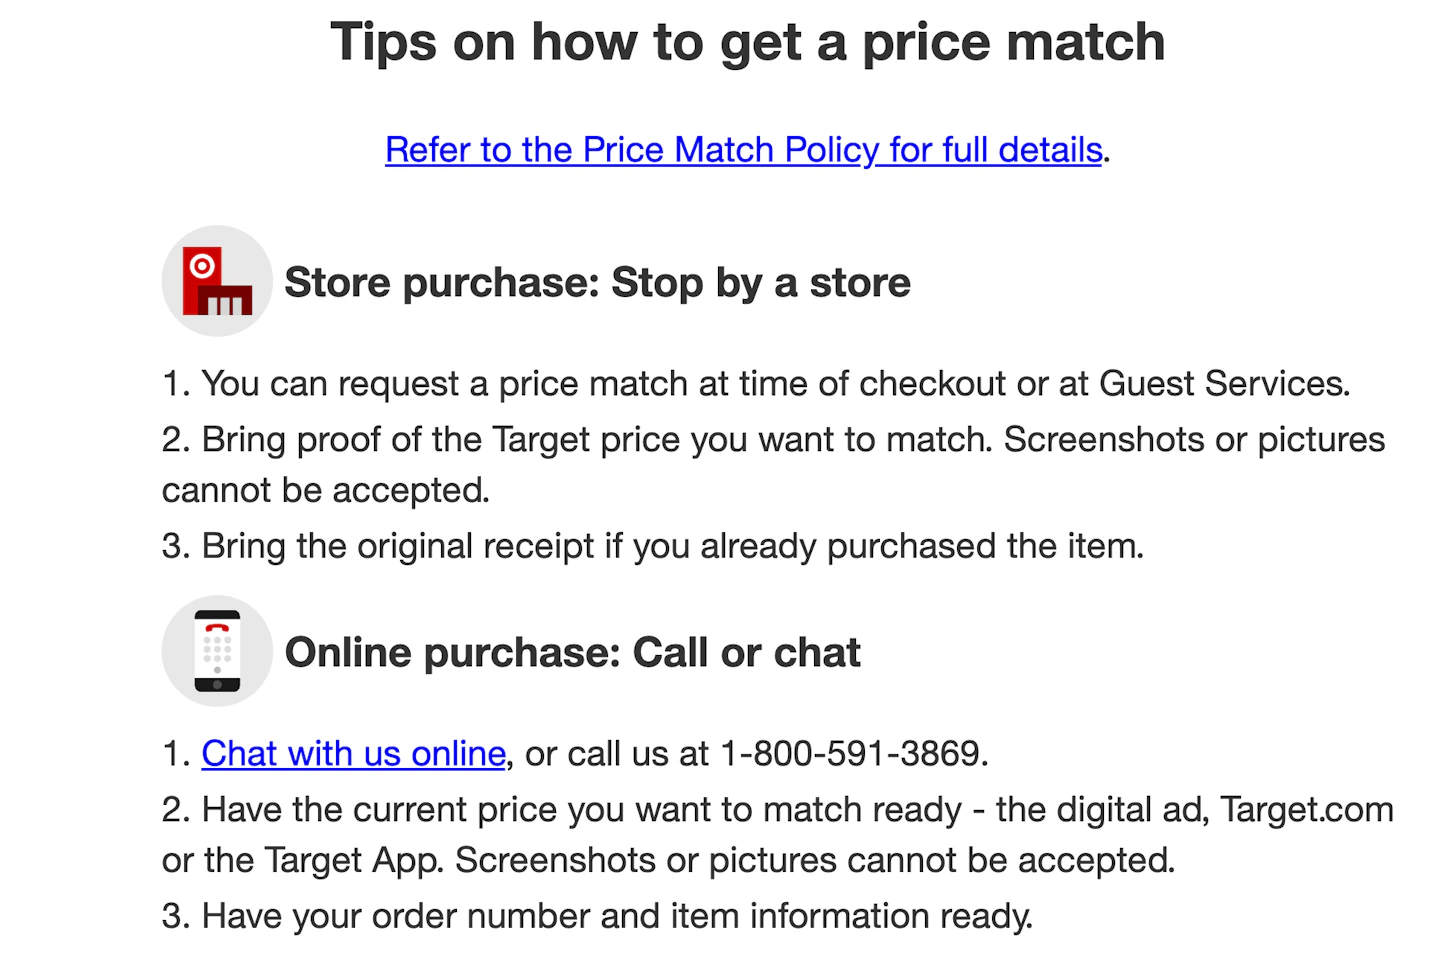
Task: Click the 'Guest Services' text in step one
Action: coord(1223,384)
